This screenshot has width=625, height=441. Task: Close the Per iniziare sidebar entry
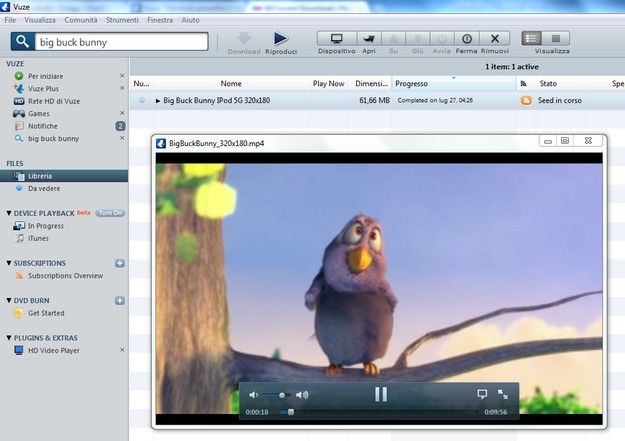click(122, 76)
